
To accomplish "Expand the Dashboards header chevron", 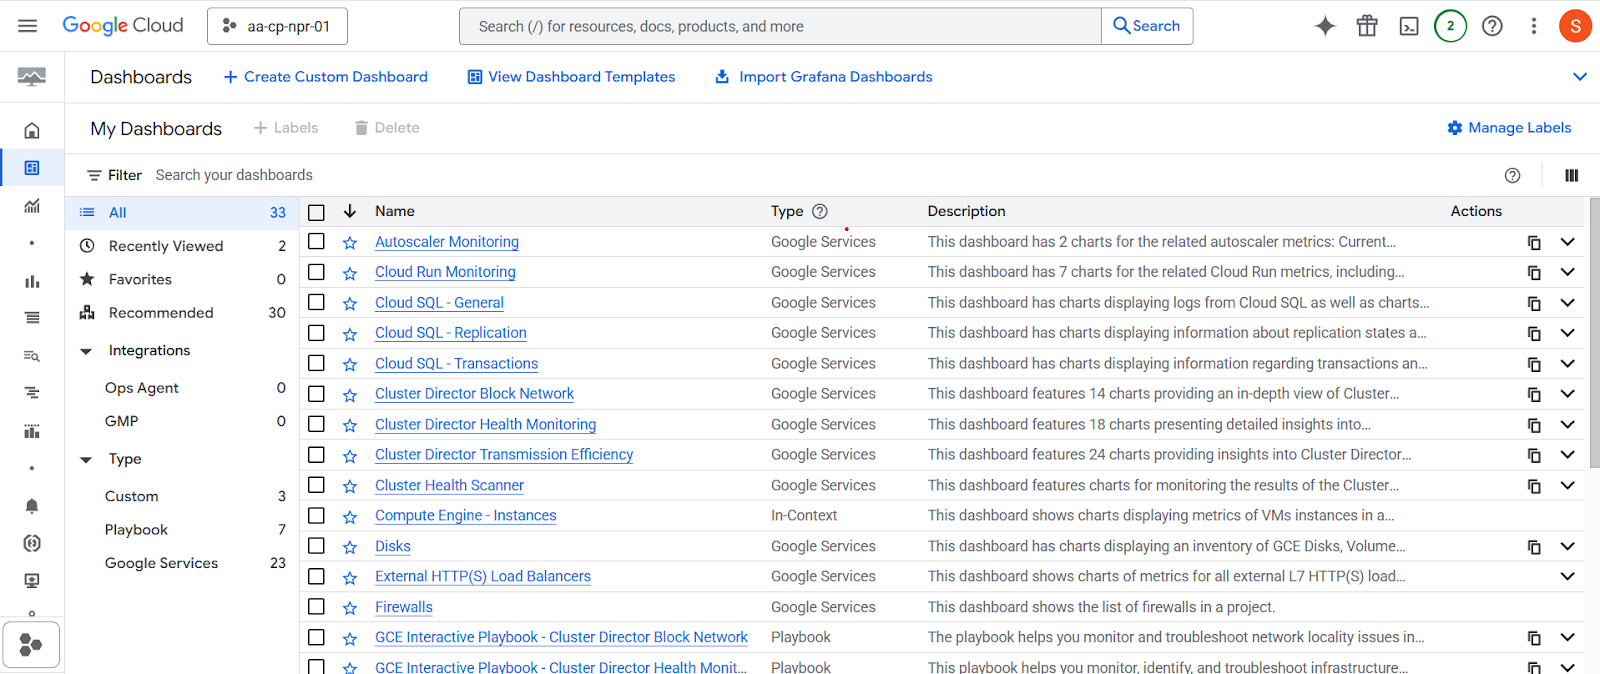I will pos(1580,77).
